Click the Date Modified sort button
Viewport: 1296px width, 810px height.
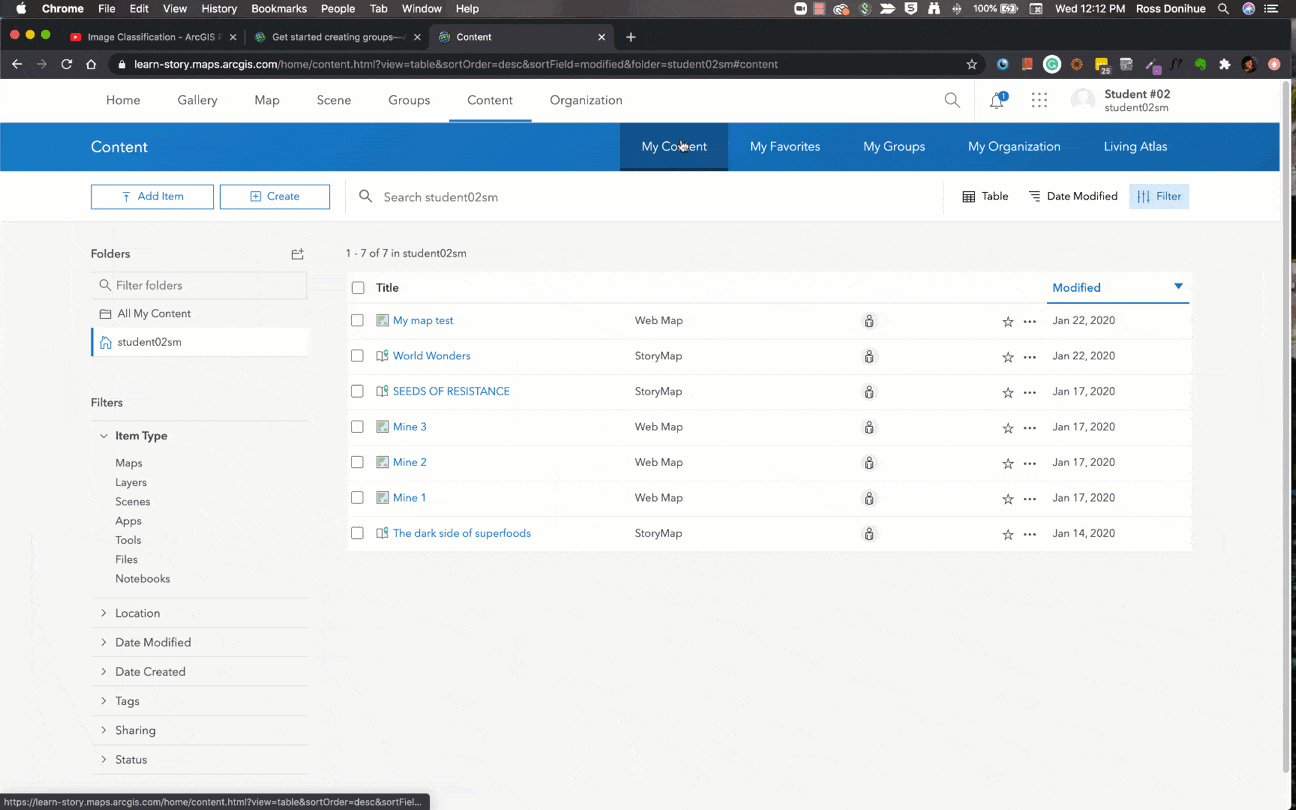pyautogui.click(x=1073, y=197)
